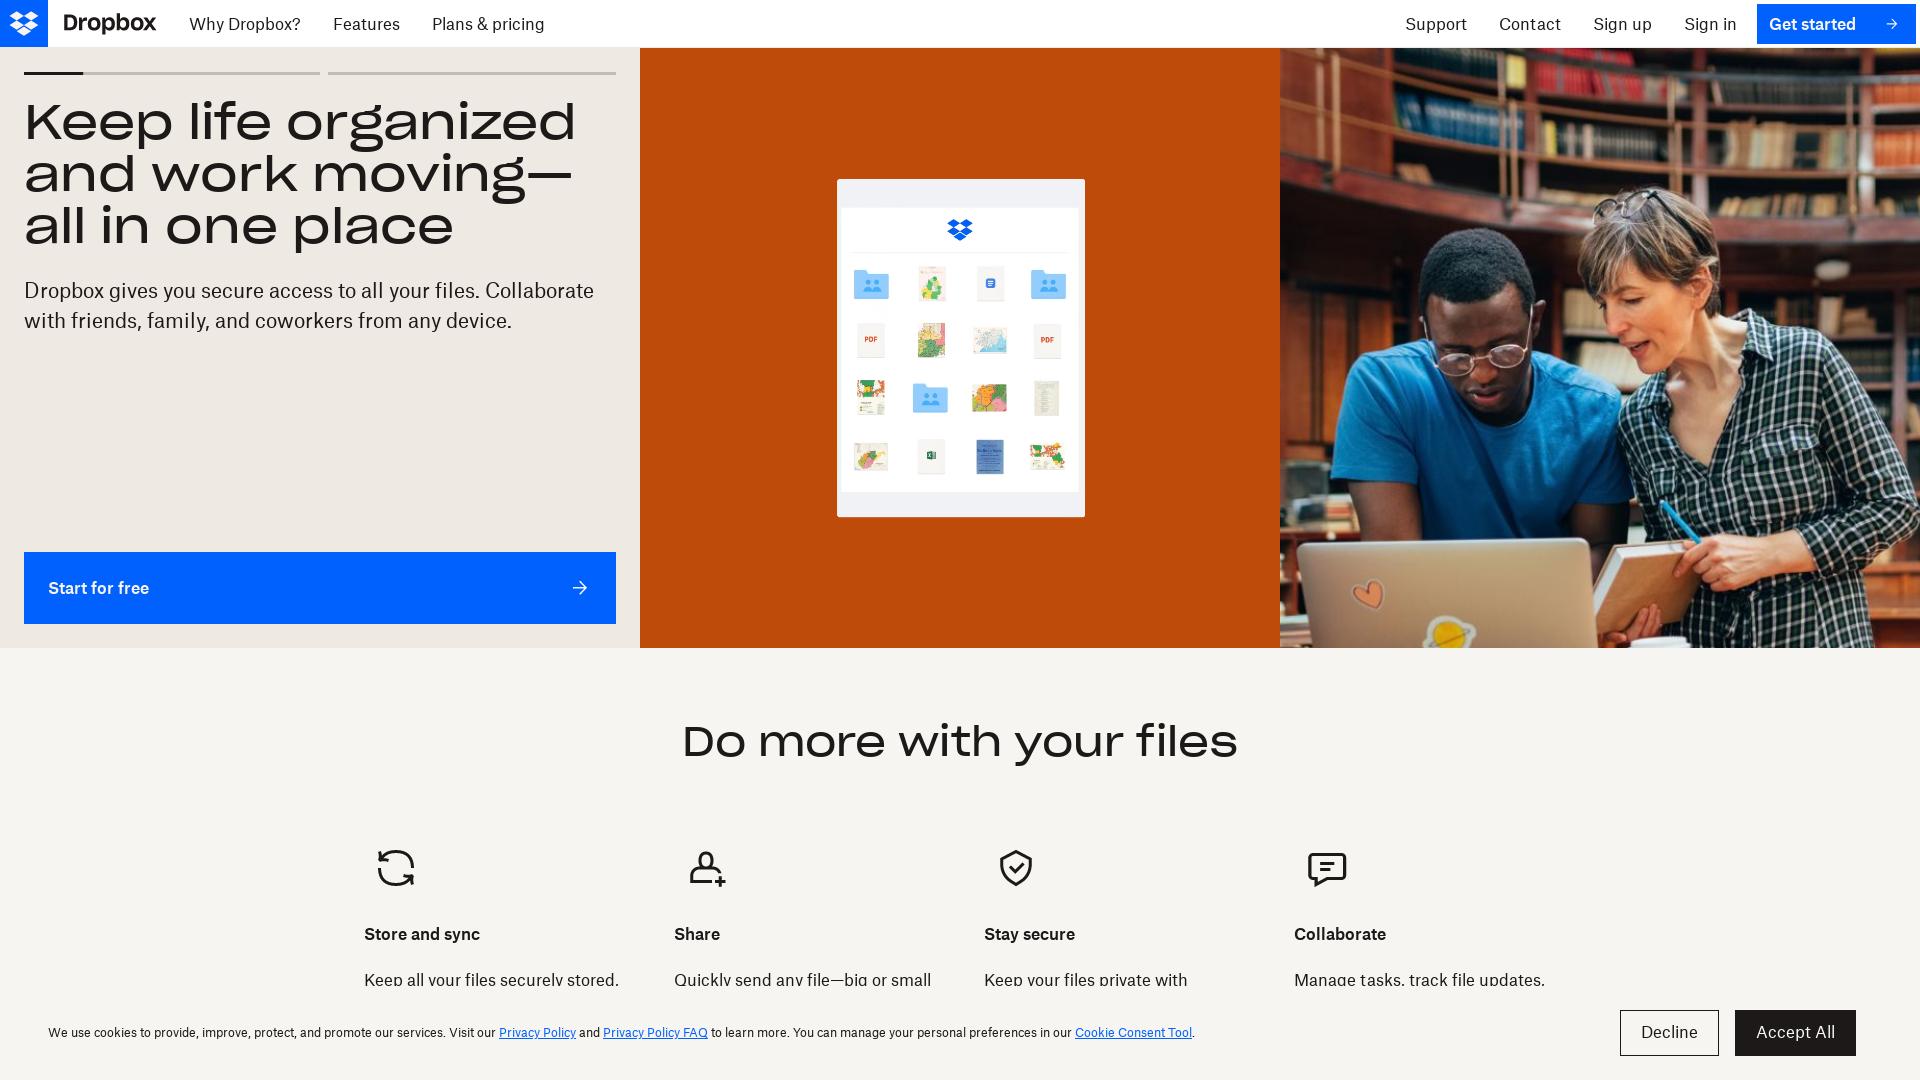Image resolution: width=1920 pixels, height=1080 pixels.
Task: Open the Features menu
Action: pos(366,24)
